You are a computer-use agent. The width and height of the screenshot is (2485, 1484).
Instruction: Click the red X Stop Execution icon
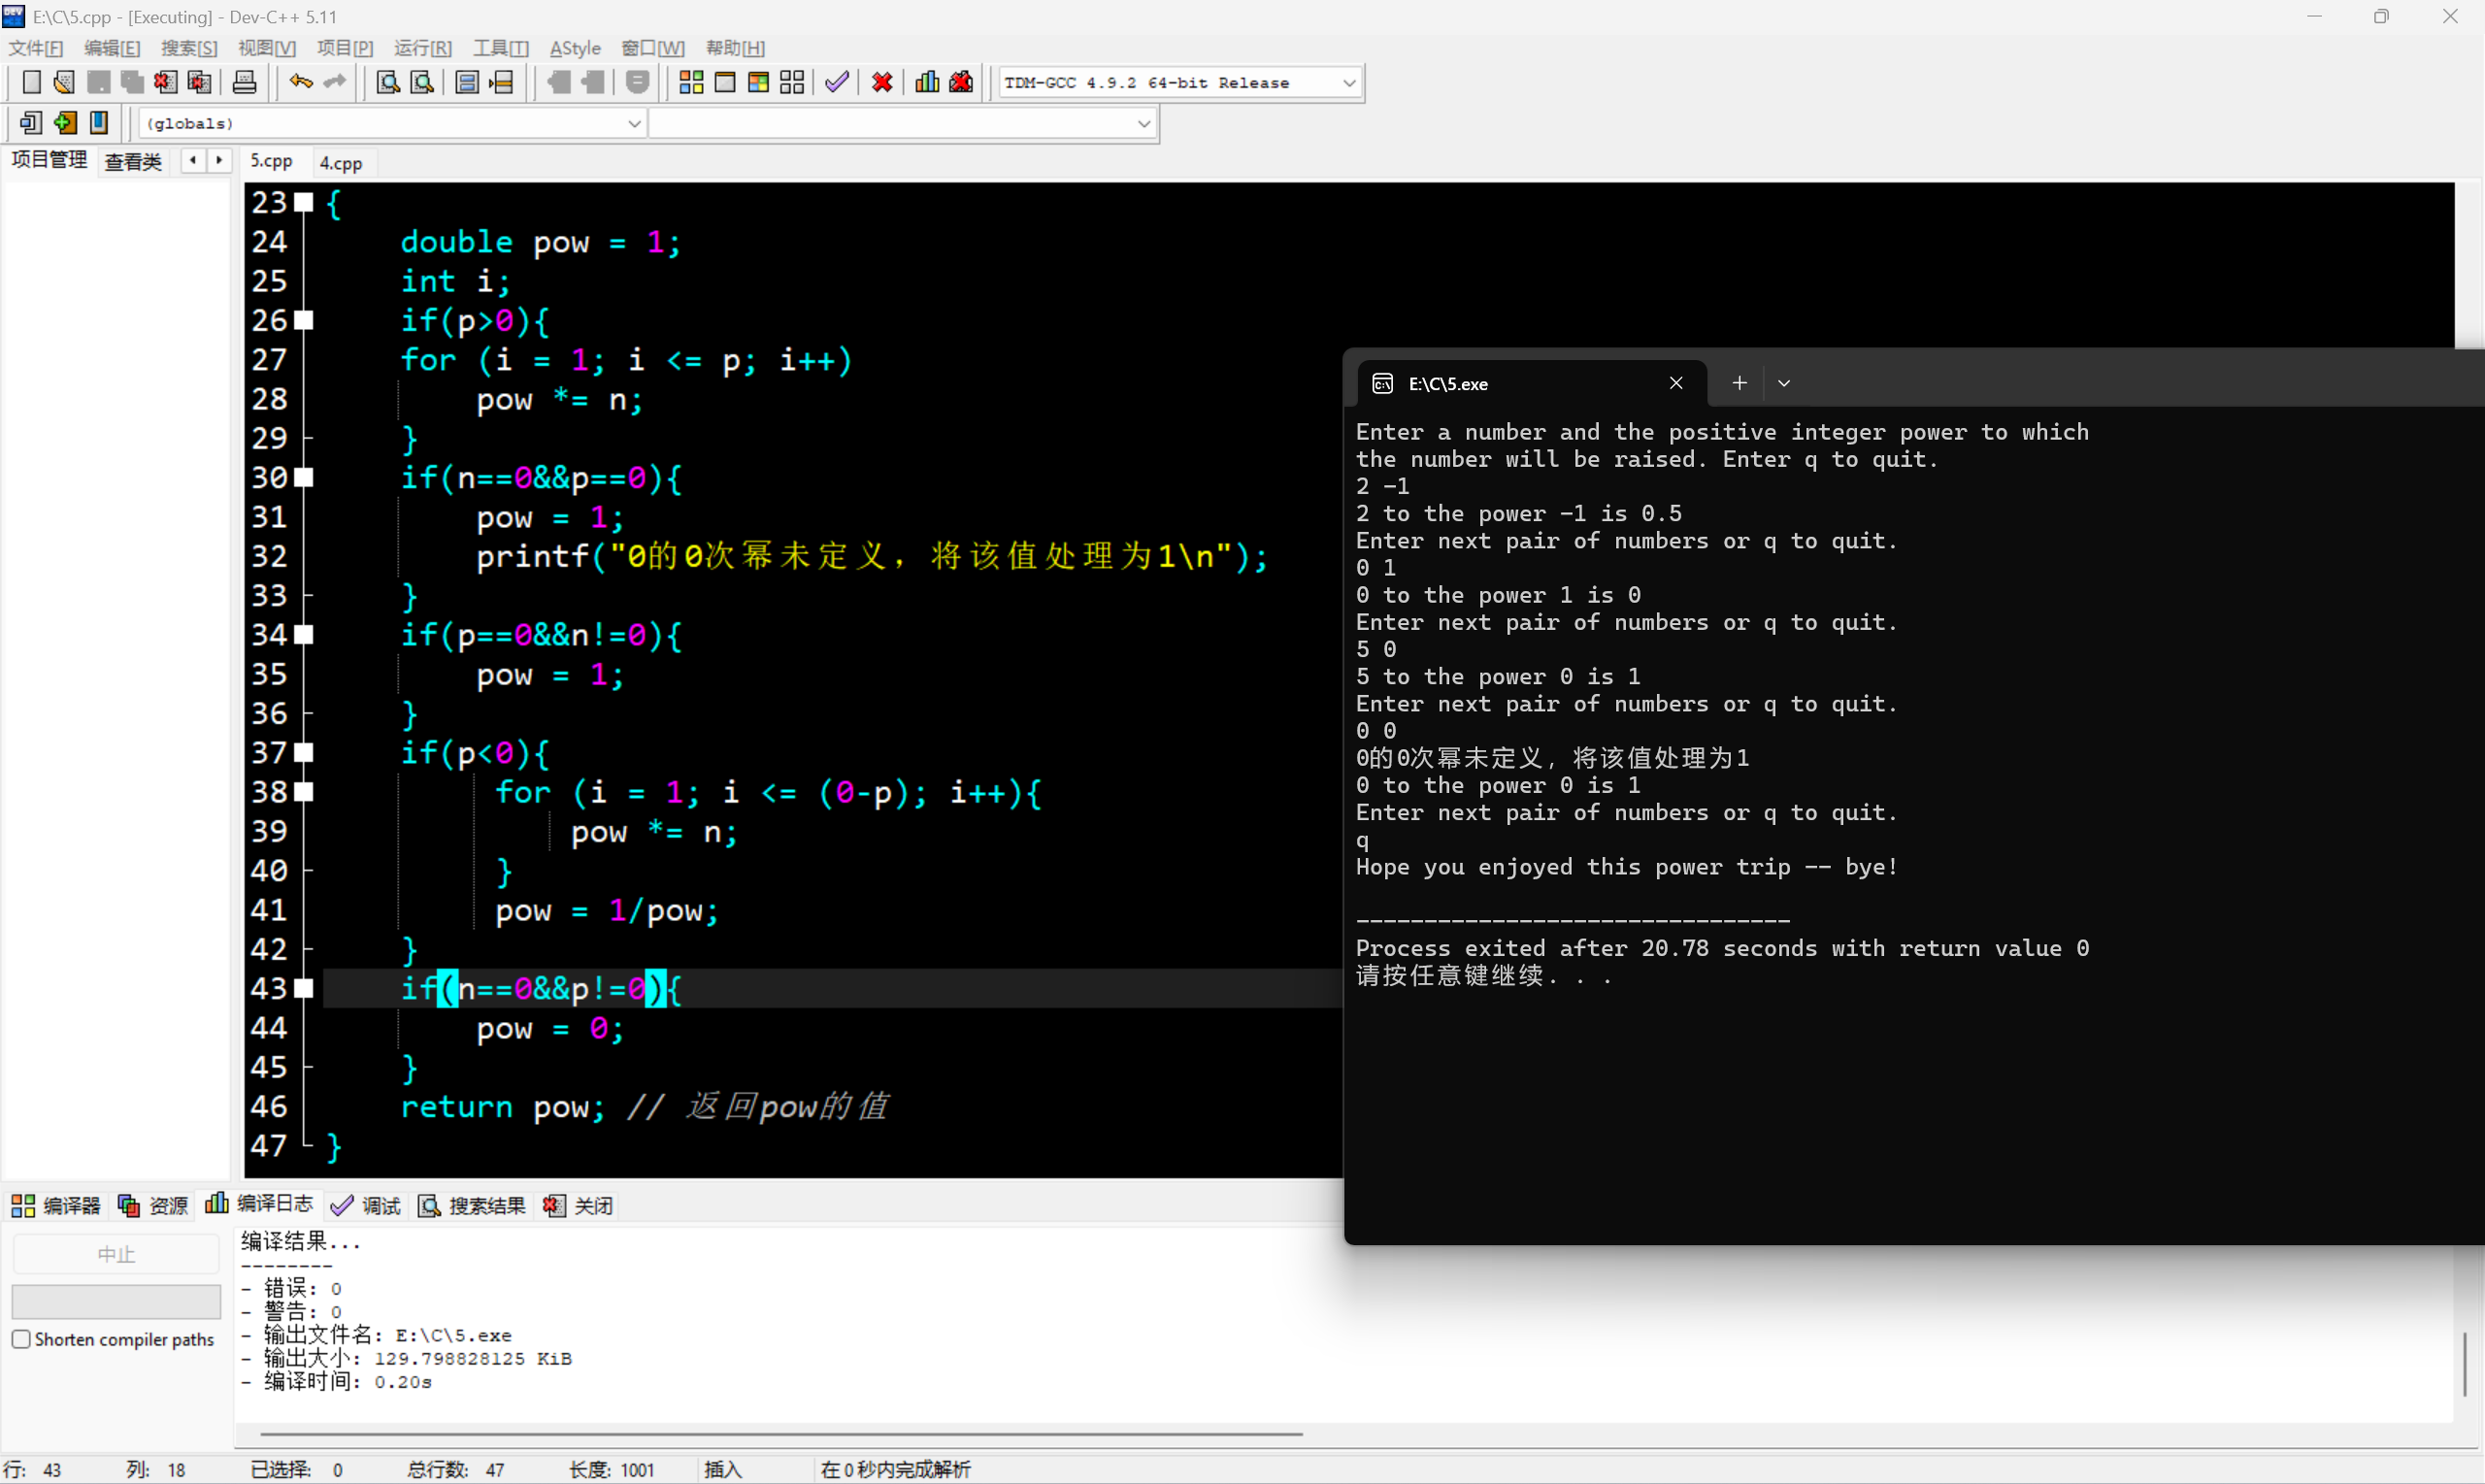coord(881,83)
